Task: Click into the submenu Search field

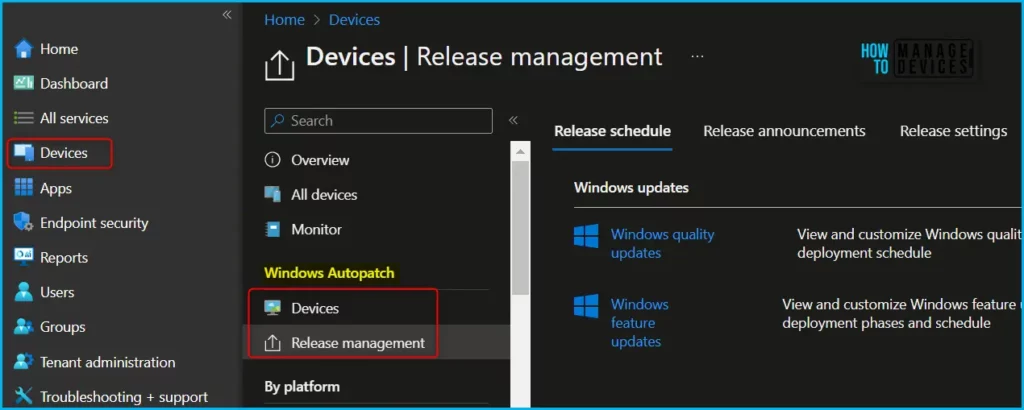Action: [x=378, y=121]
